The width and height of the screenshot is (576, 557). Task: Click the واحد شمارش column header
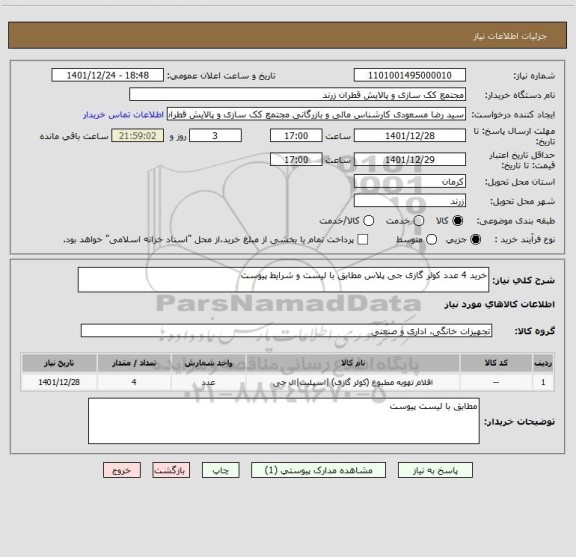point(208,363)
